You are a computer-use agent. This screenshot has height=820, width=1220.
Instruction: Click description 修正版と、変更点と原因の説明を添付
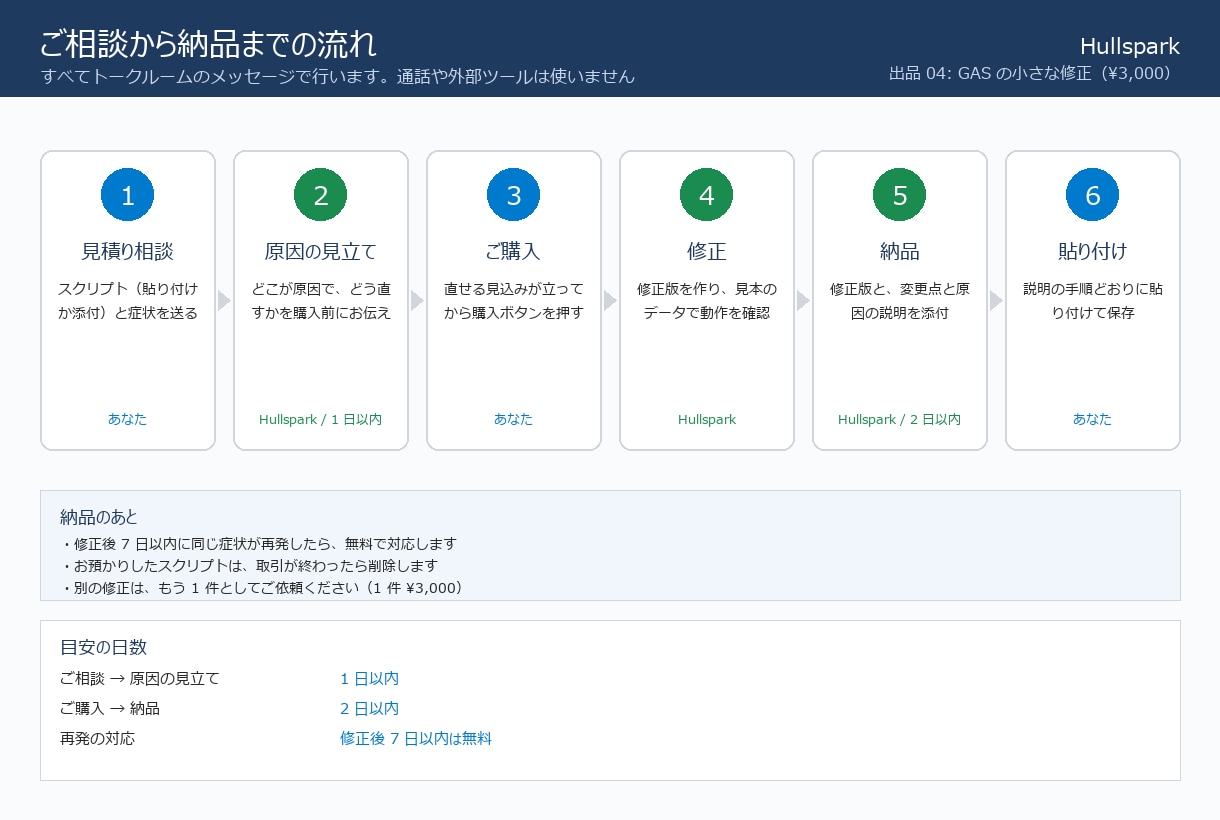(900, 301)
